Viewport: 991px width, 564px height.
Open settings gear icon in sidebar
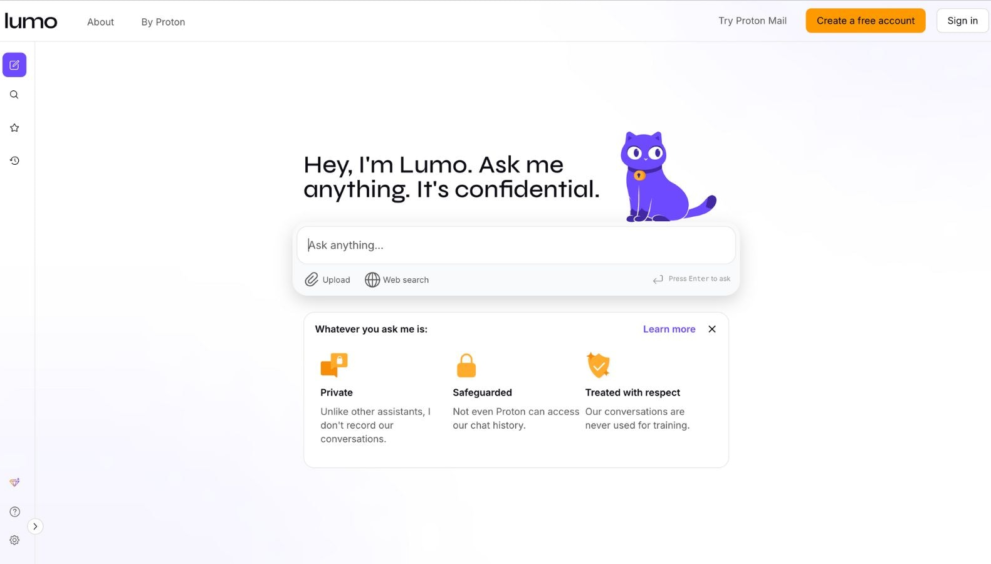click(15, 540)
